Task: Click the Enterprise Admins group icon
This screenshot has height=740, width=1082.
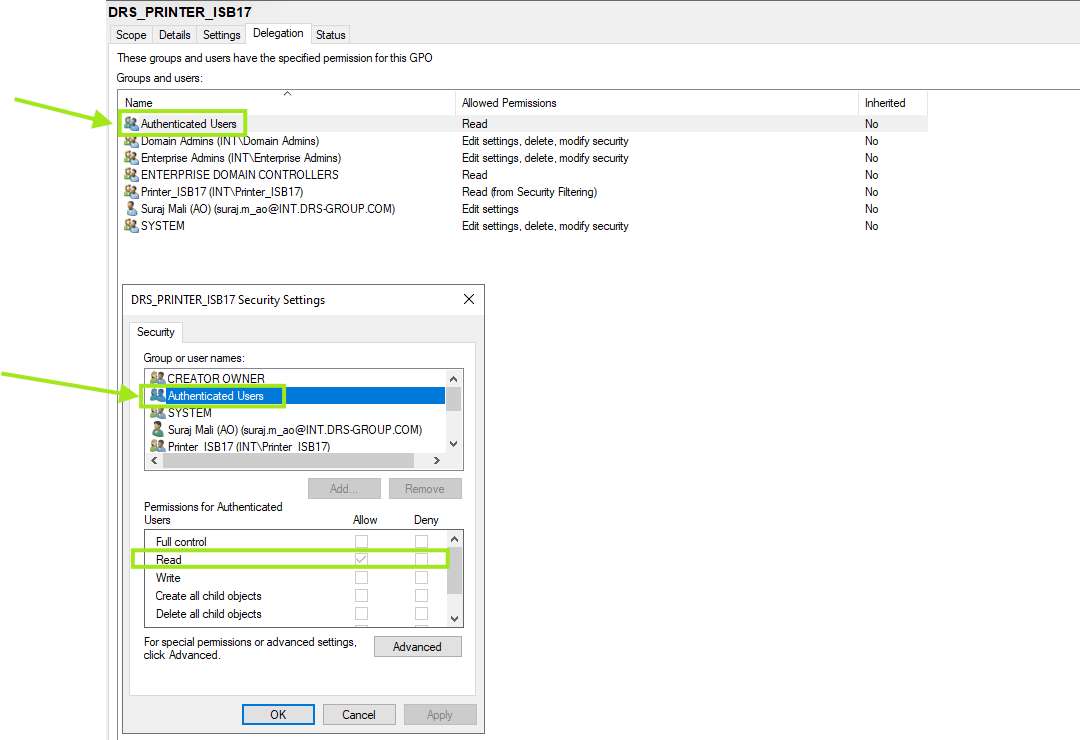Action: click(x=131, y=158)
